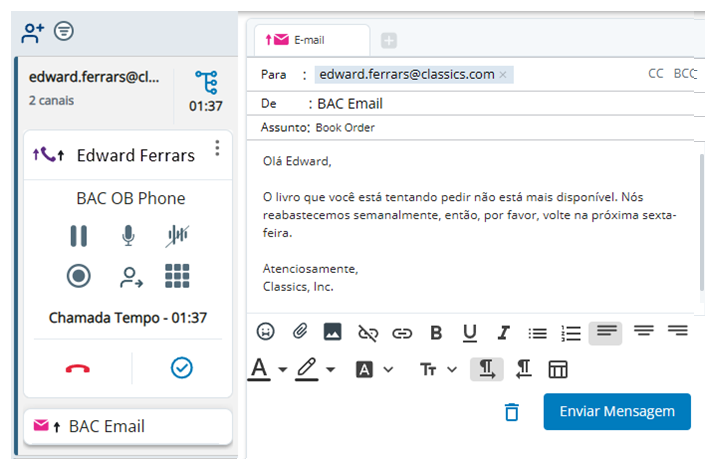Remove edward.ferrars@classics.com recipient
Image resolution: width=705 pixels, height=470 pixels.
tap(503, 75)
